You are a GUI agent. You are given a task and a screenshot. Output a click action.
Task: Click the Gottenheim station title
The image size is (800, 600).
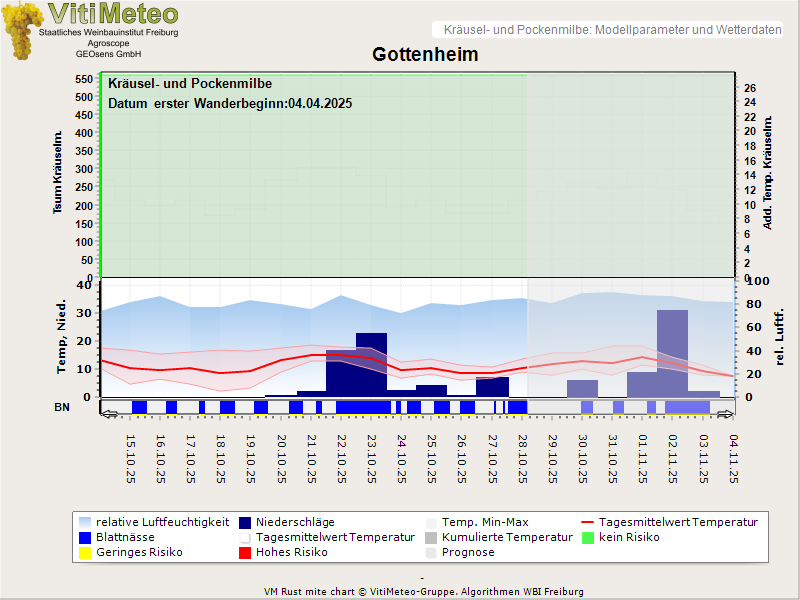(x=425, y=54)
